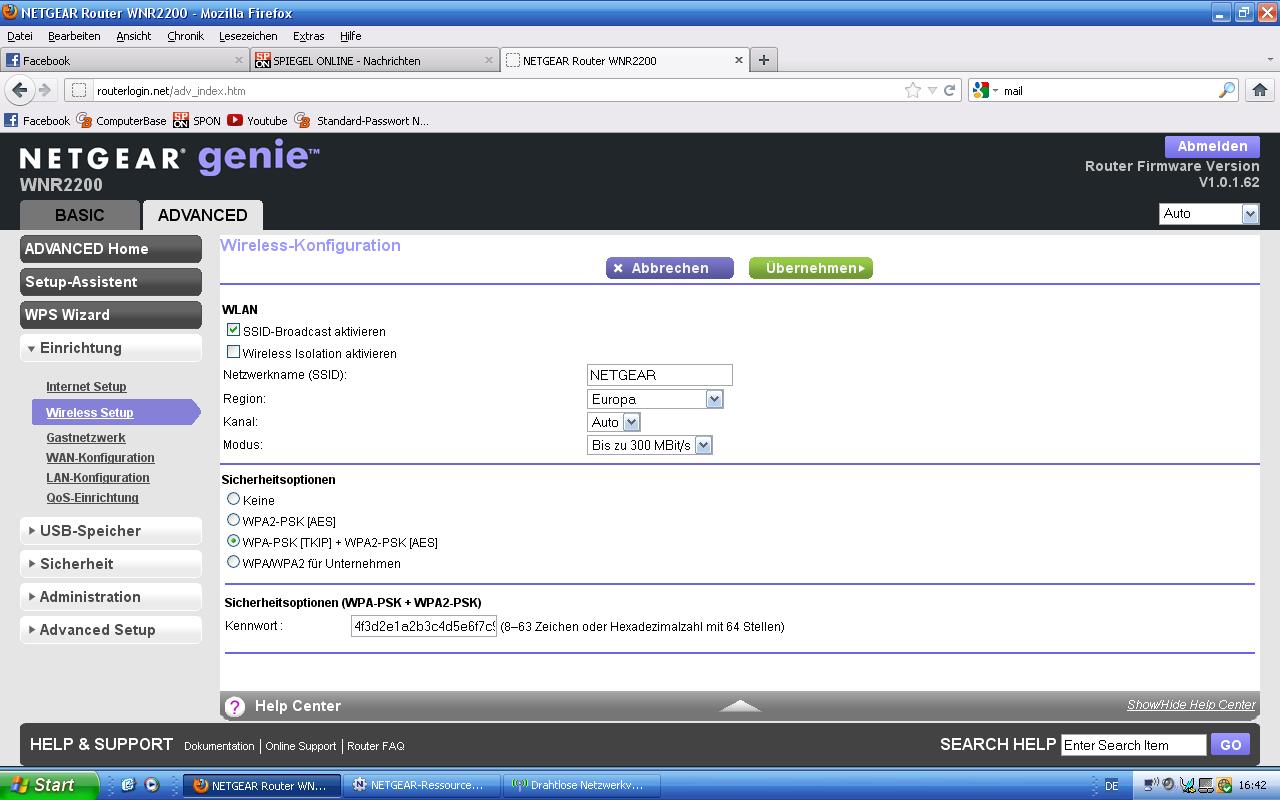Screen dimensions: 1280x800
Task: Switch to the BASIC tab
Action: tap(79, 215)
